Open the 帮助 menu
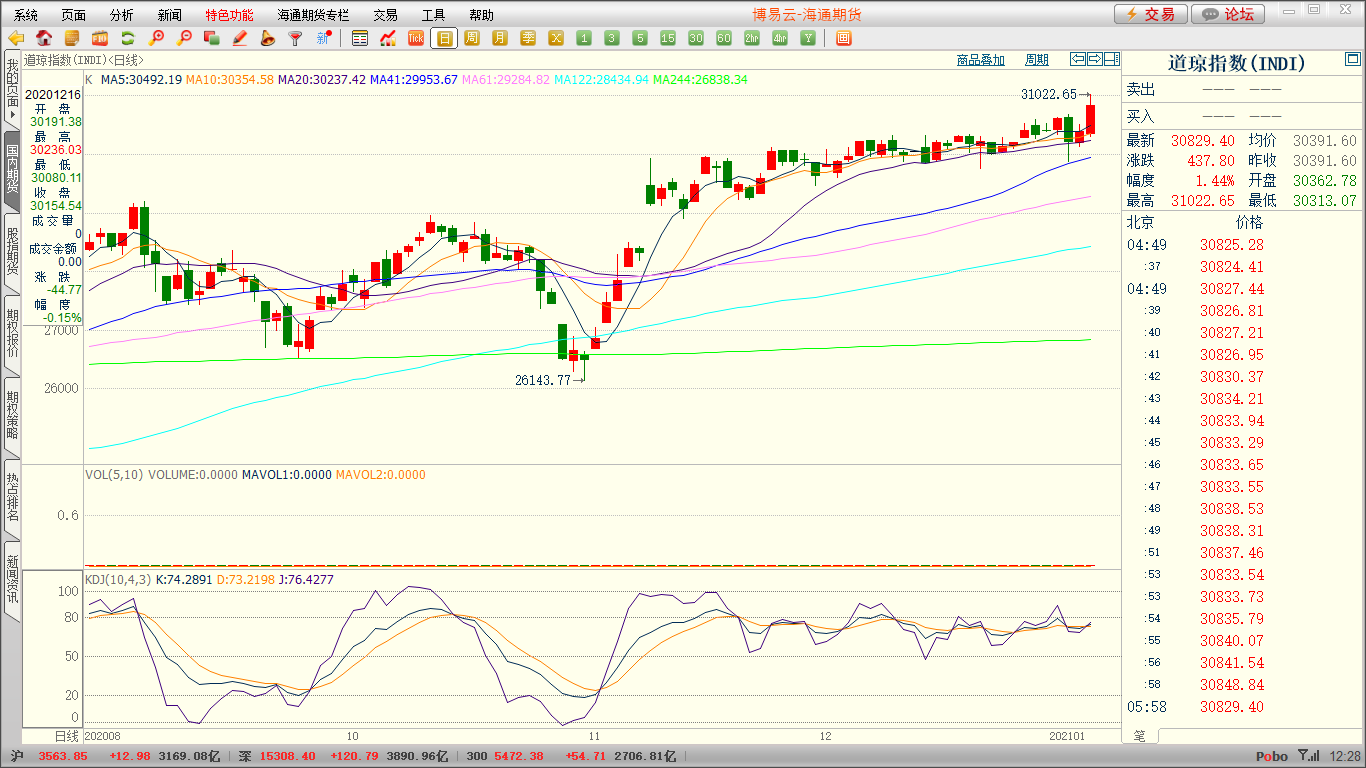 coord(482,15)
